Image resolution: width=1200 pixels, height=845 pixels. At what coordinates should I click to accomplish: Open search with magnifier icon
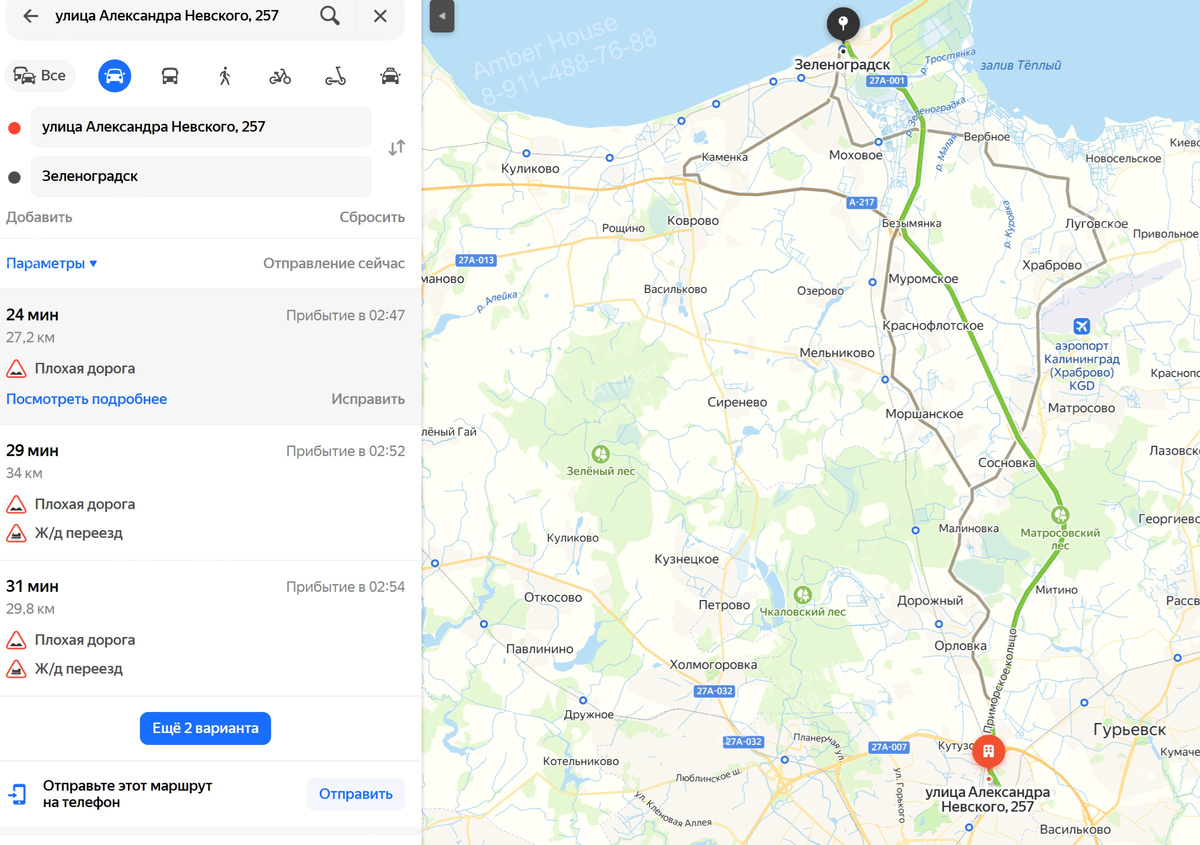[330, 16]
